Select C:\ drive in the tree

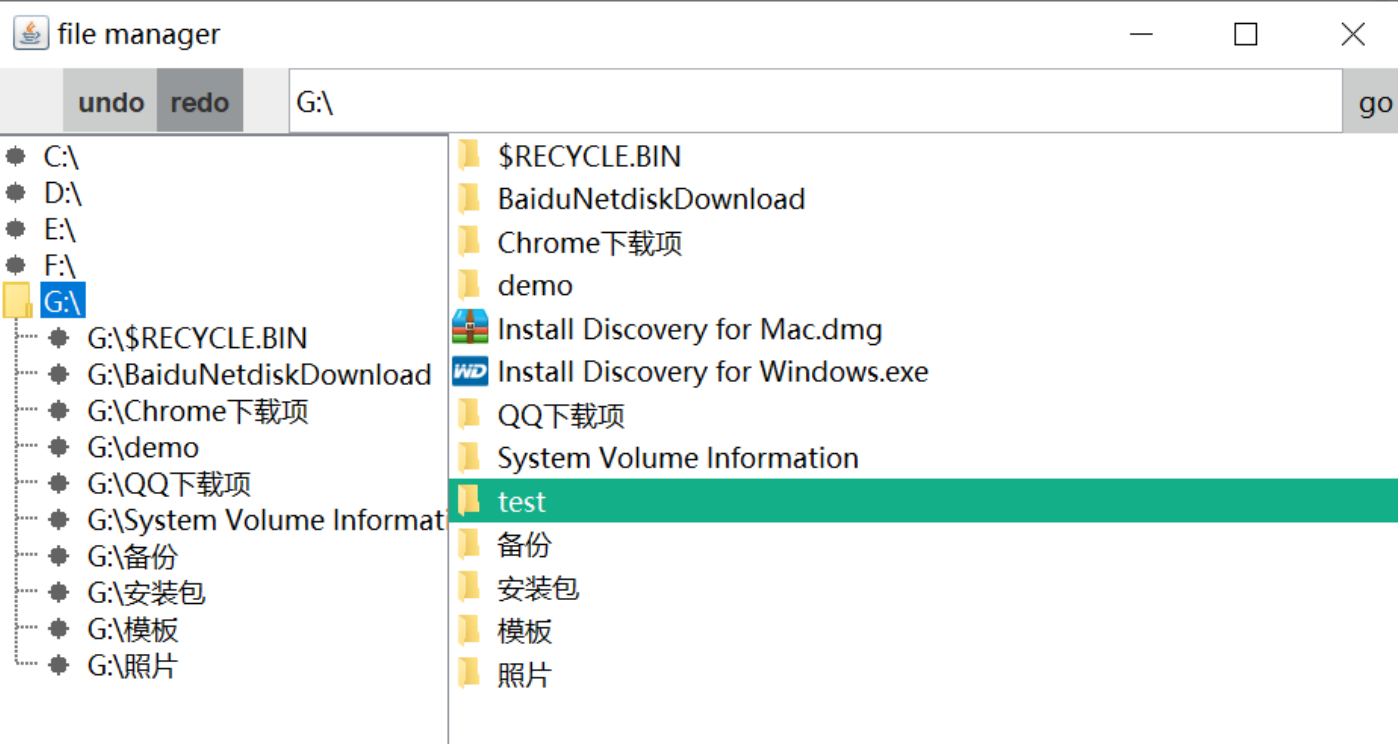(x=61, y=157)
